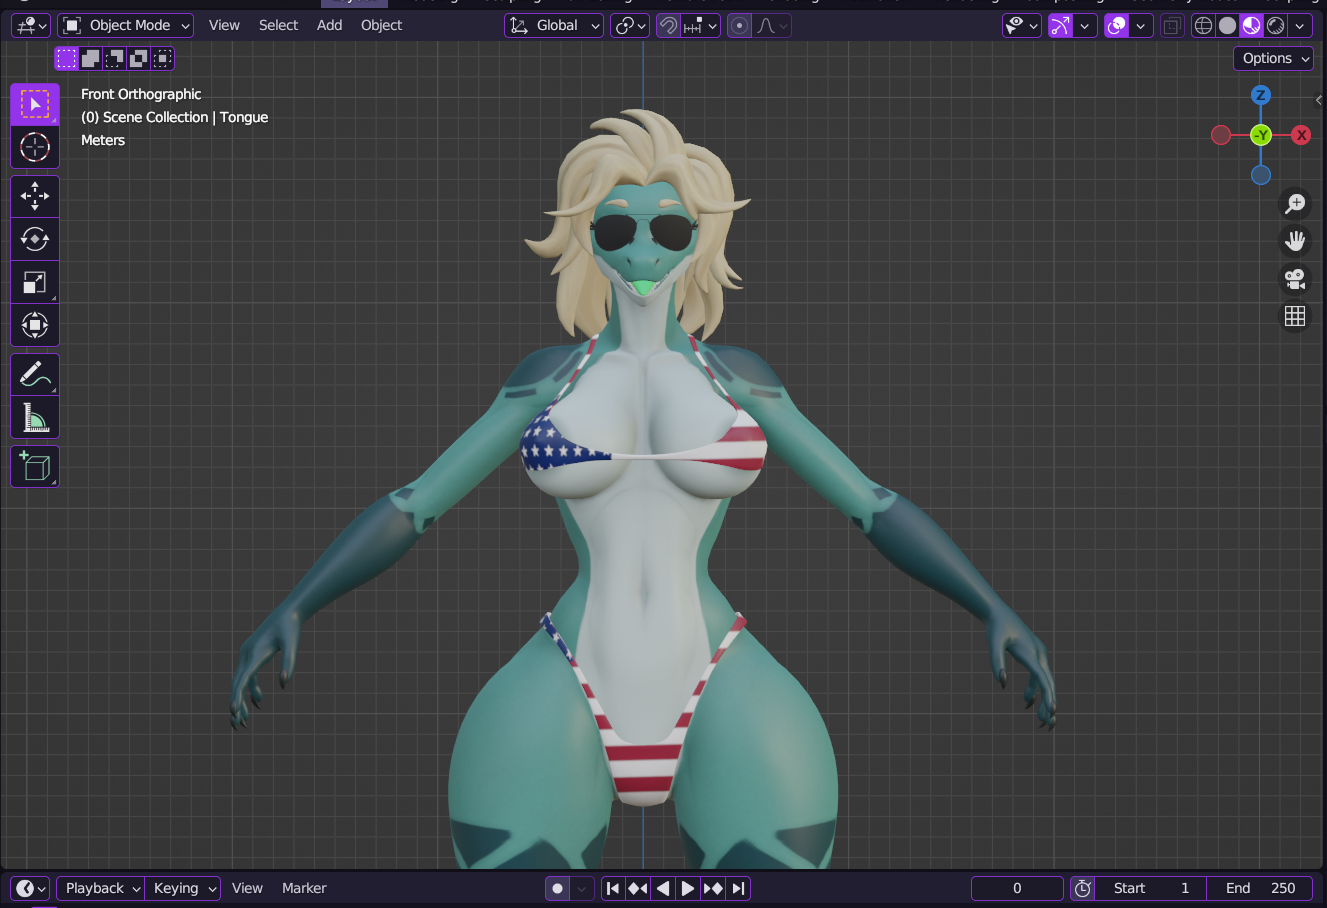The width and height of the screenshot is (1327, 908).
Task: Switch to Wireframe viewport shading
Action: 1203,26
